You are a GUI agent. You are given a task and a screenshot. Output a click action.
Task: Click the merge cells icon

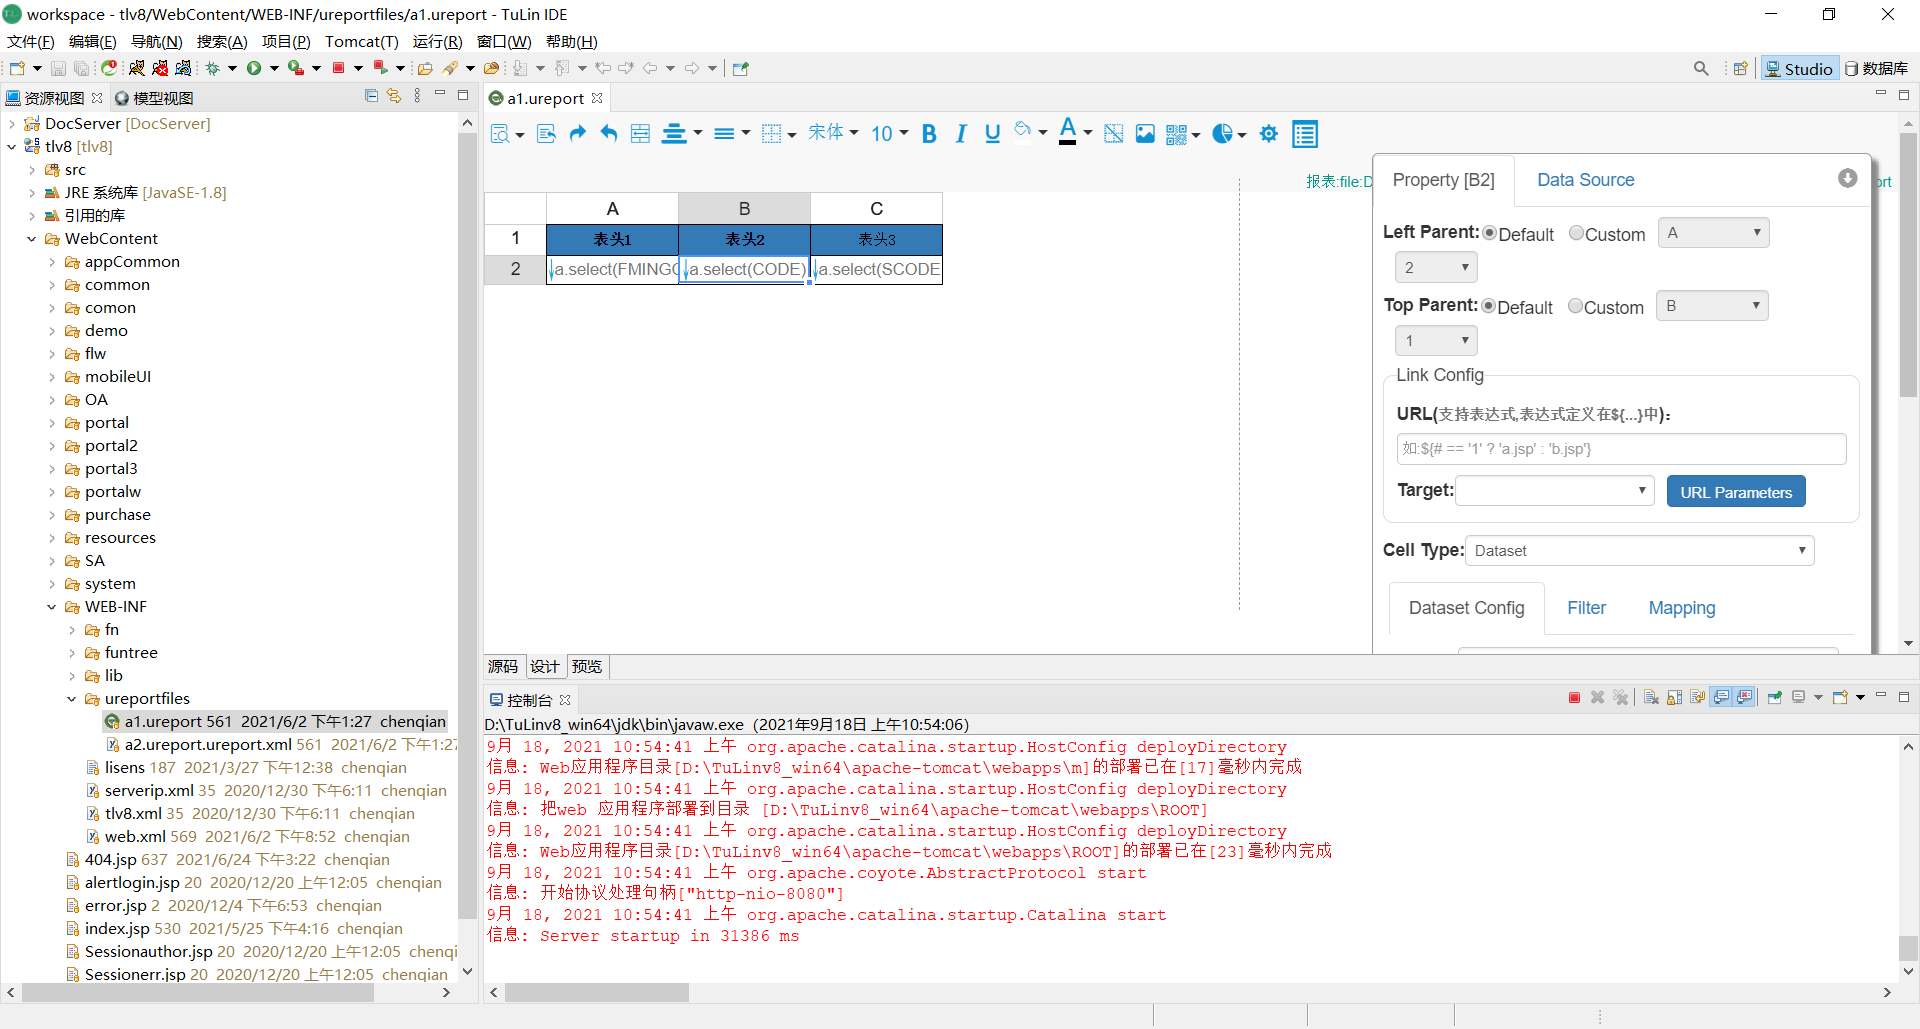(641, 134)
